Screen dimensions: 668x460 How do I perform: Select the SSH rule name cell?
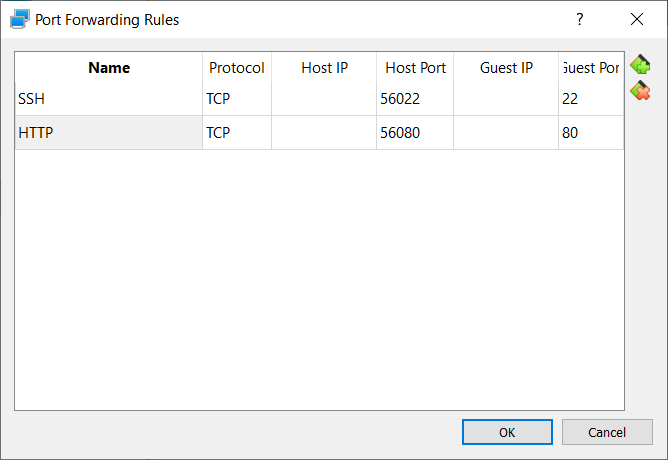pyautogui.click(x=109, y=100)
